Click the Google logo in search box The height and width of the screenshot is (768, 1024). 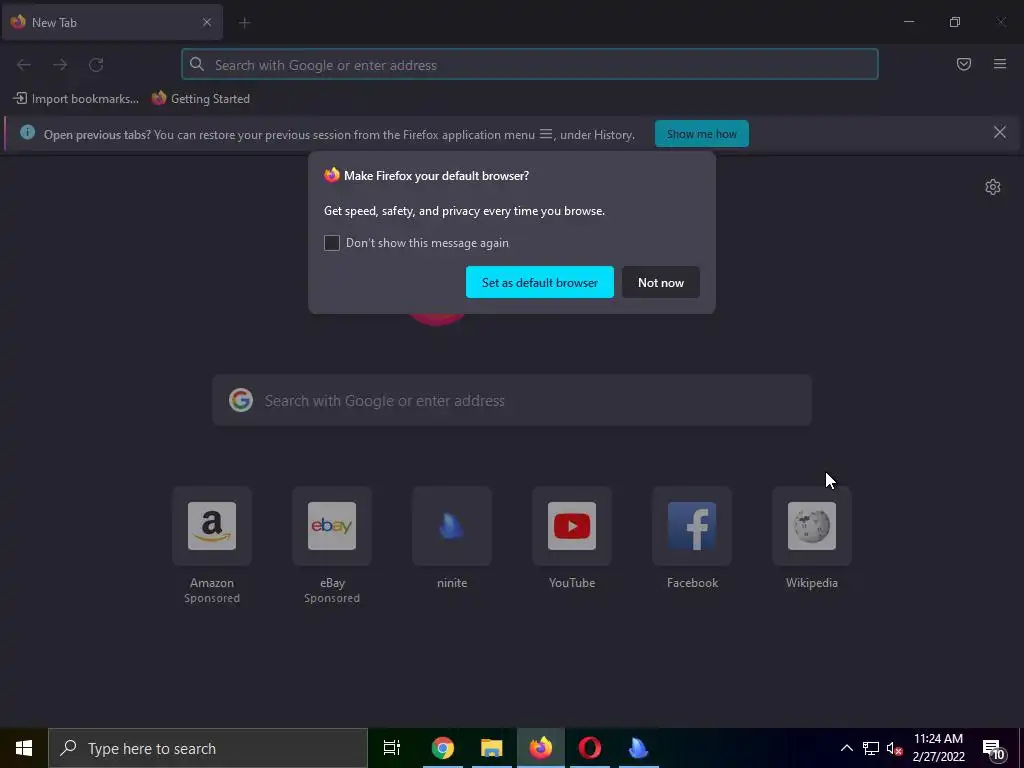tap(240, 400)
